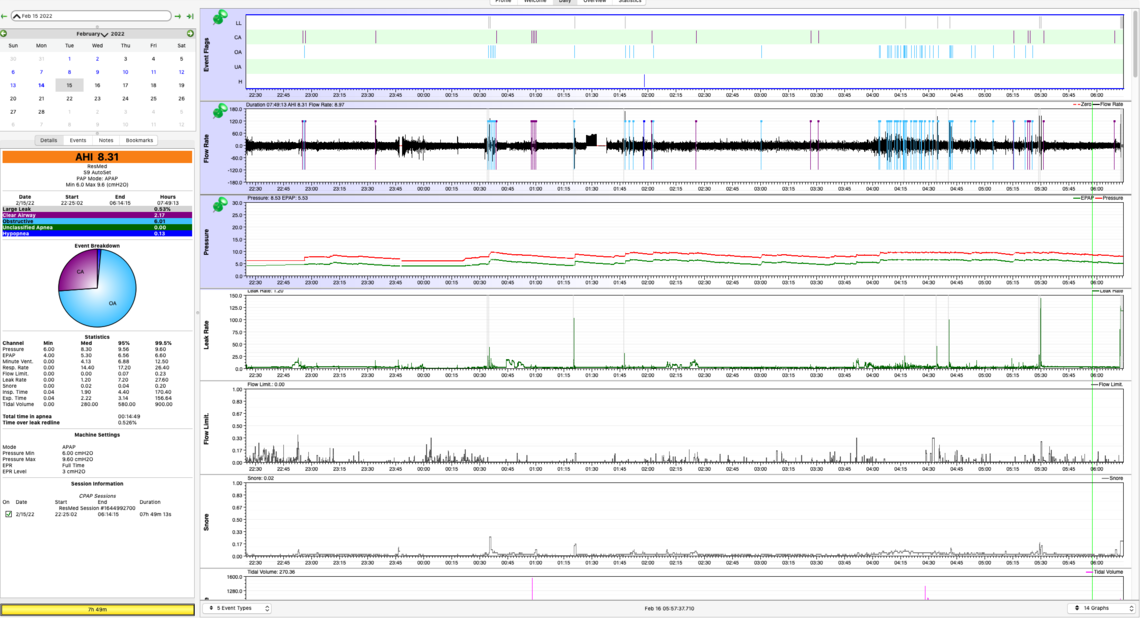
Task: Click the Event Breakdown chart title
Action: (x=97, y=246)
